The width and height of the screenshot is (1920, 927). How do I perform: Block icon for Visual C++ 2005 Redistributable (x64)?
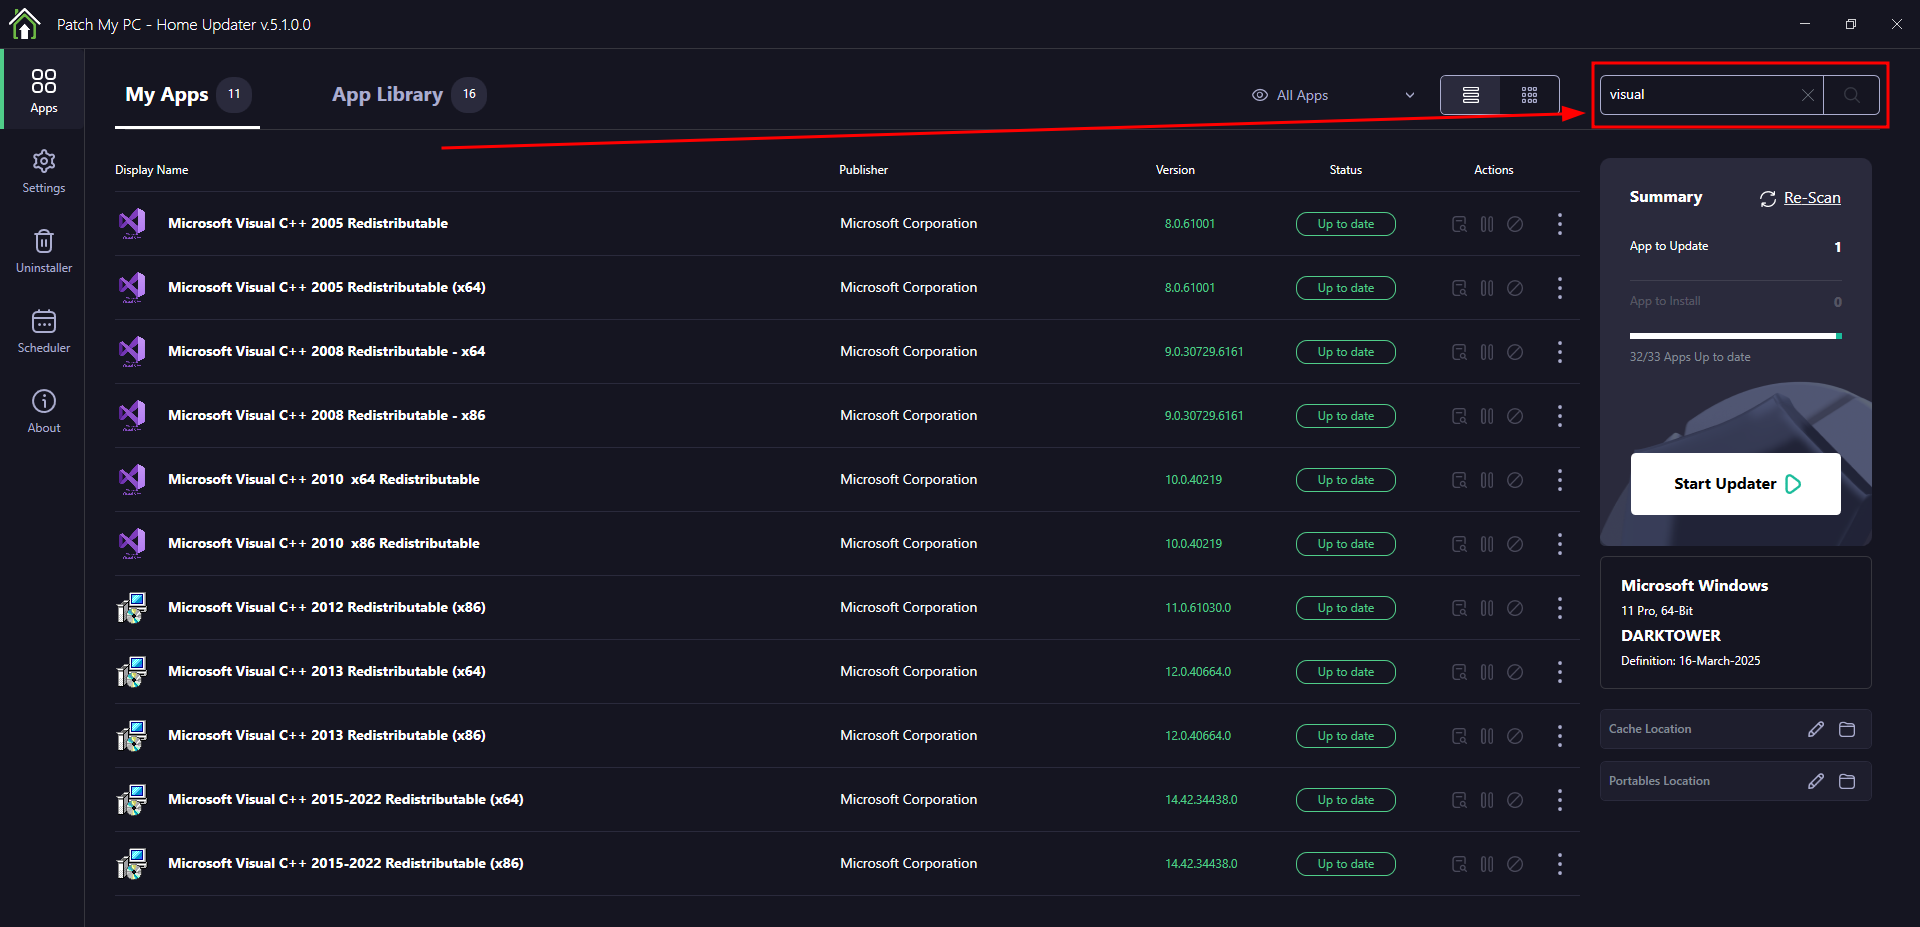coord(1515,288)
